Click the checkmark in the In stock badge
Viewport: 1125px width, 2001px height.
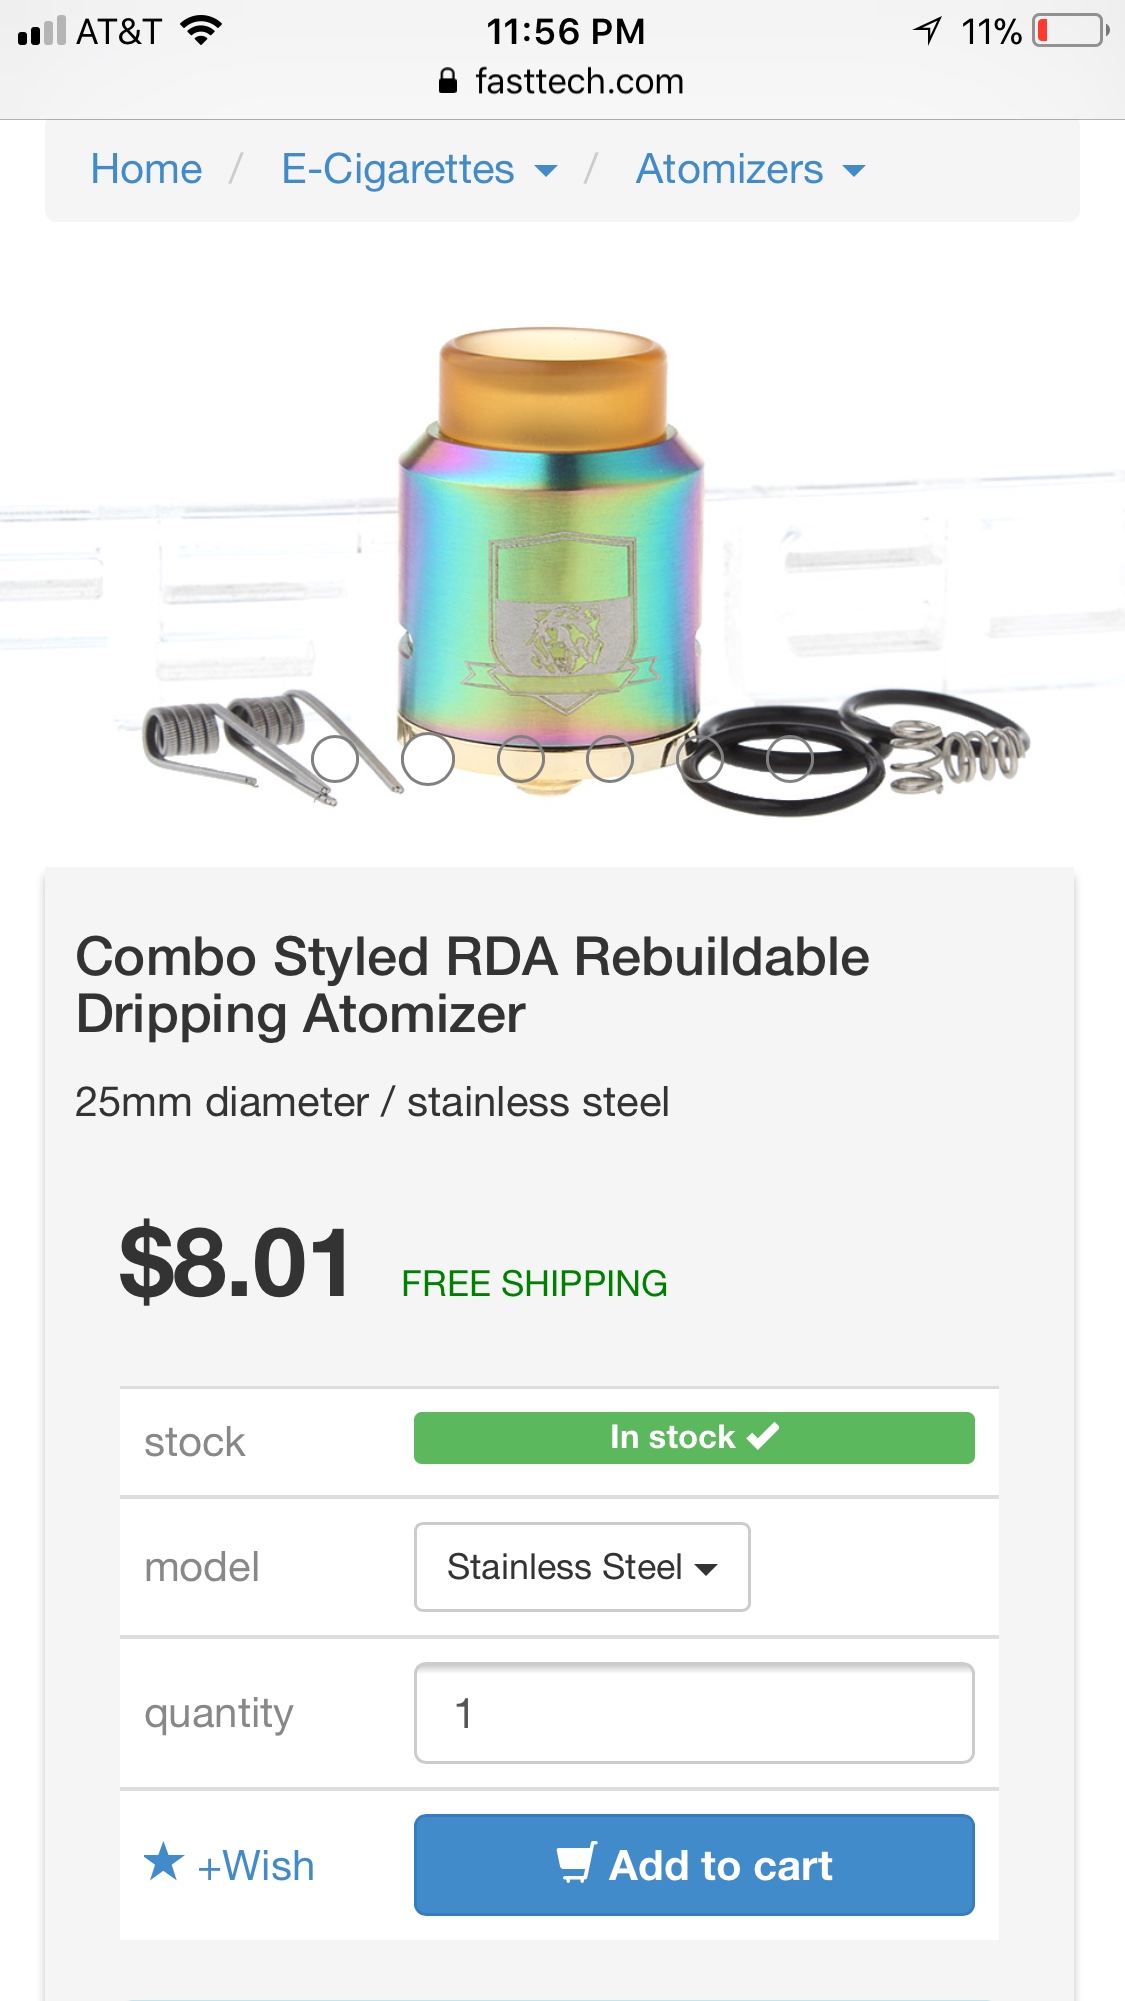763,1436
